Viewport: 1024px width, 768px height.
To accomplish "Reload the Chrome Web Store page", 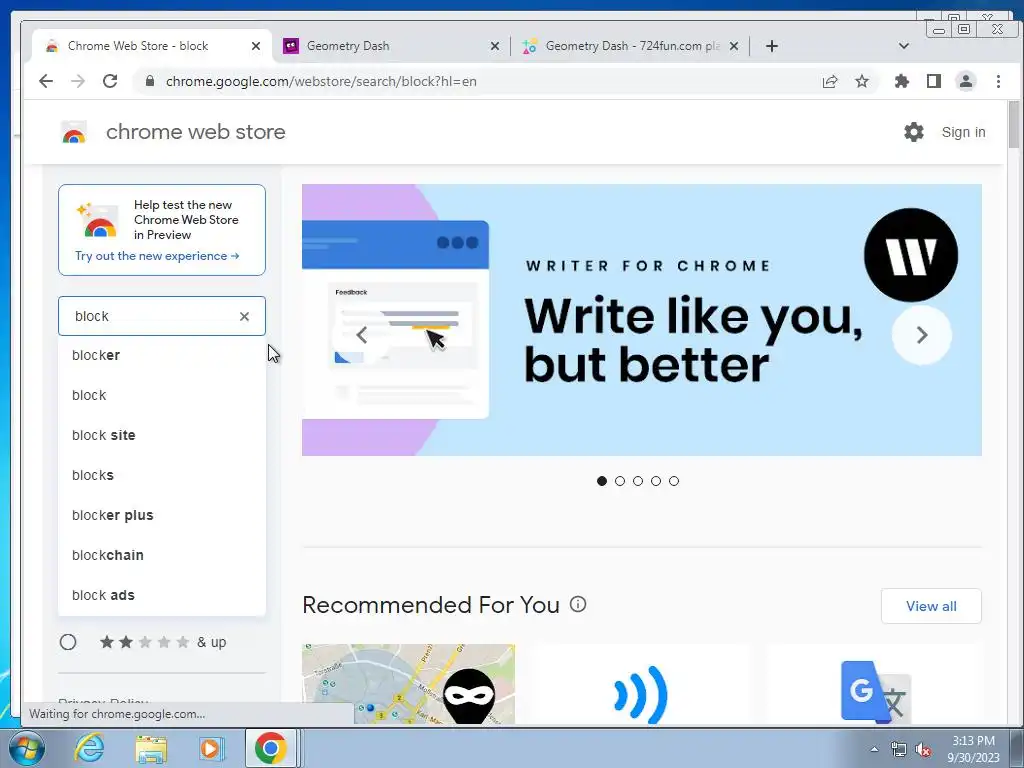I will (x=110, y=81).
